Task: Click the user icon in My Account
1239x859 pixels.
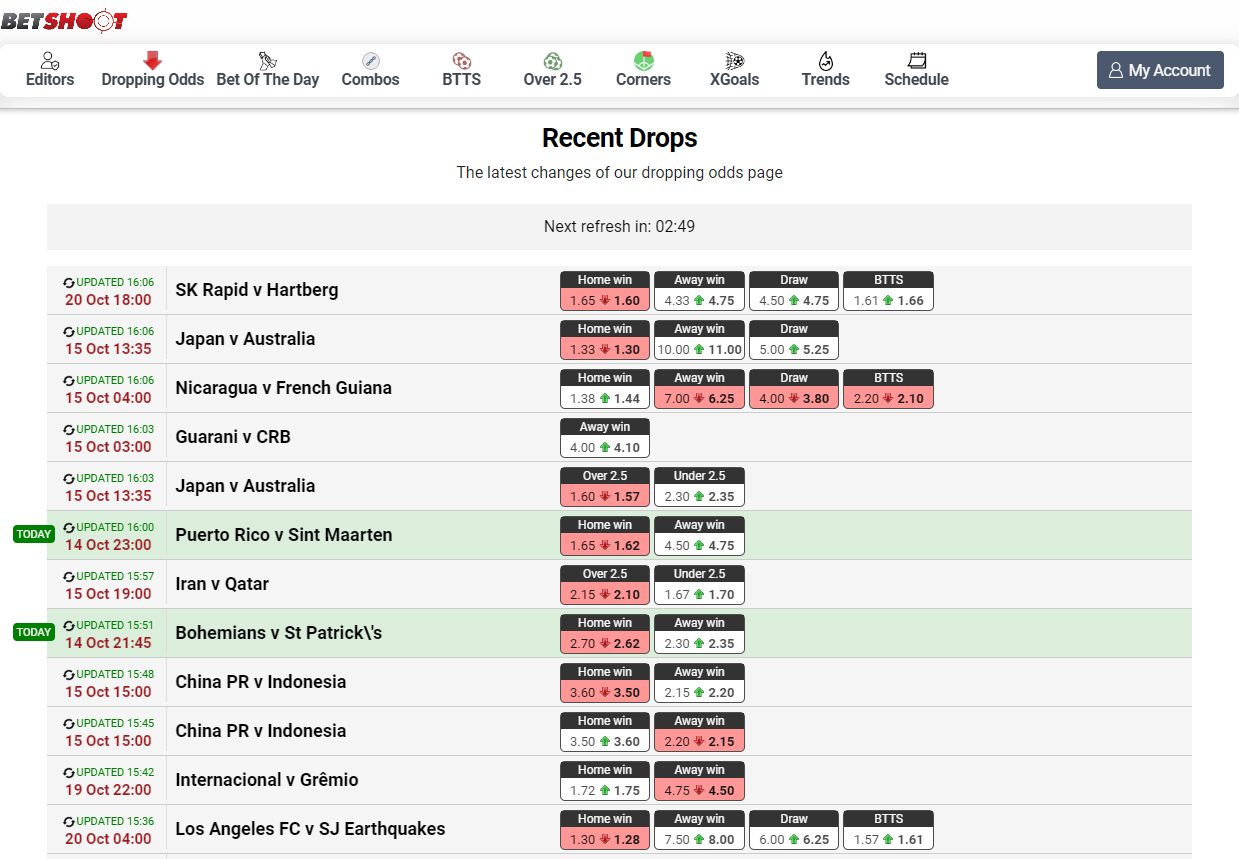Action: pos(1116,71)
